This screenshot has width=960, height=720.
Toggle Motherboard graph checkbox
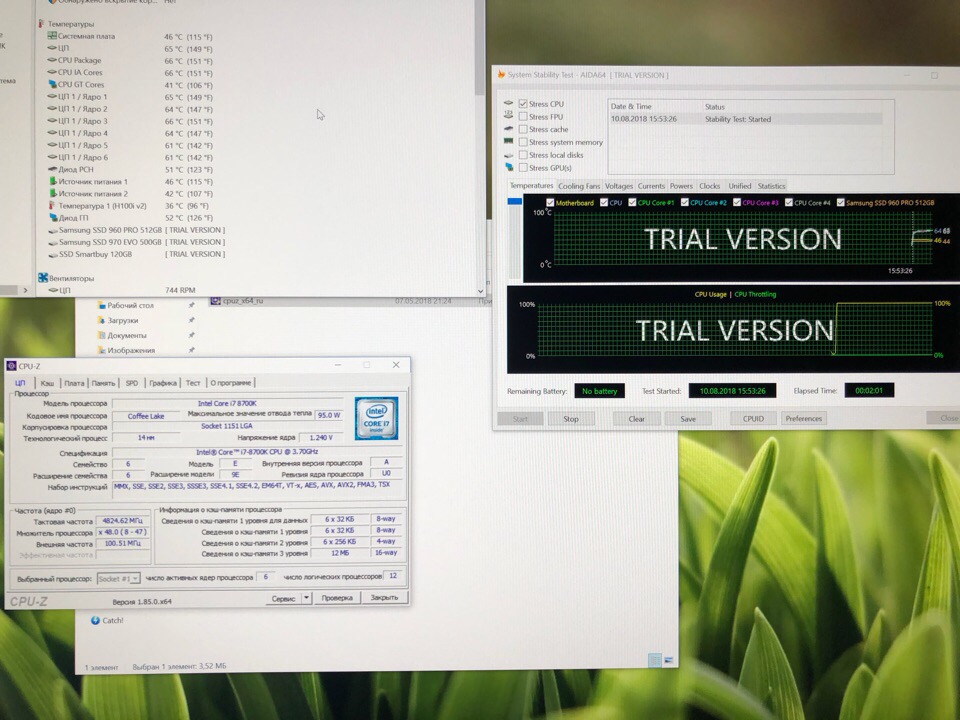click(550, 203)
